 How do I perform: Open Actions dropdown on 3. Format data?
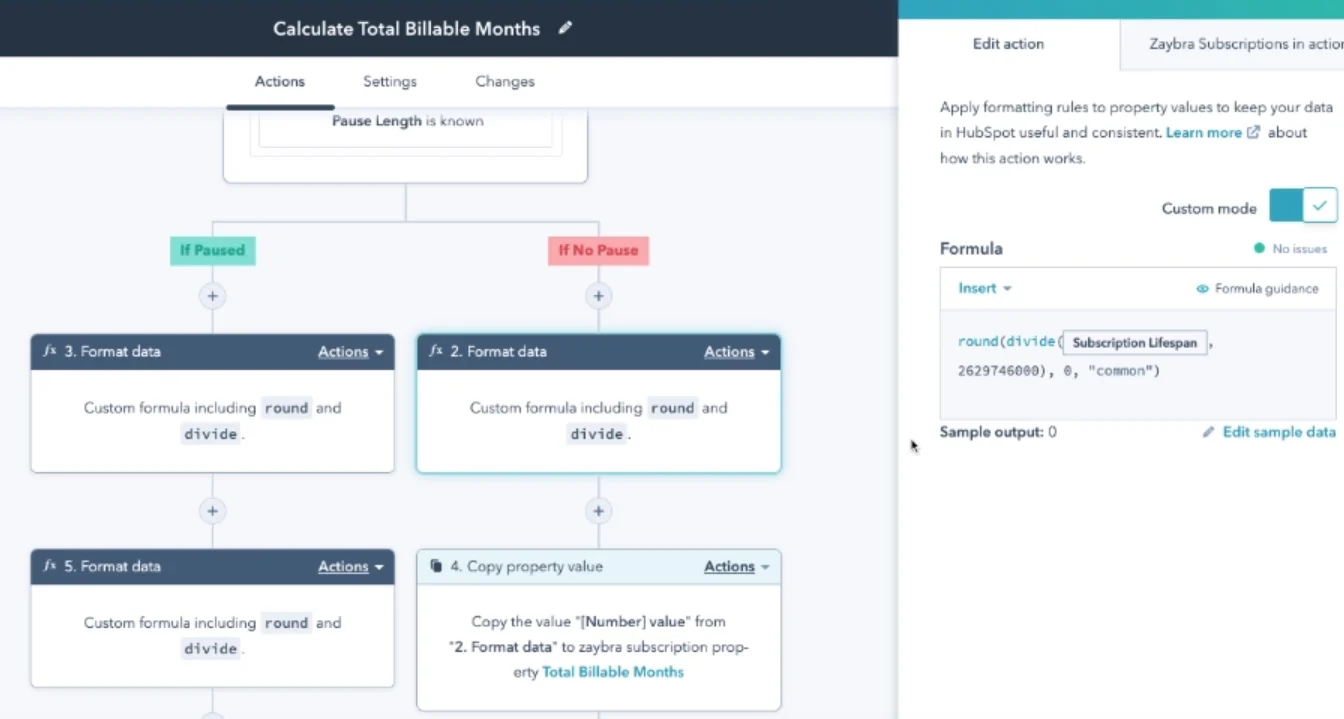[x=350, y=352]
